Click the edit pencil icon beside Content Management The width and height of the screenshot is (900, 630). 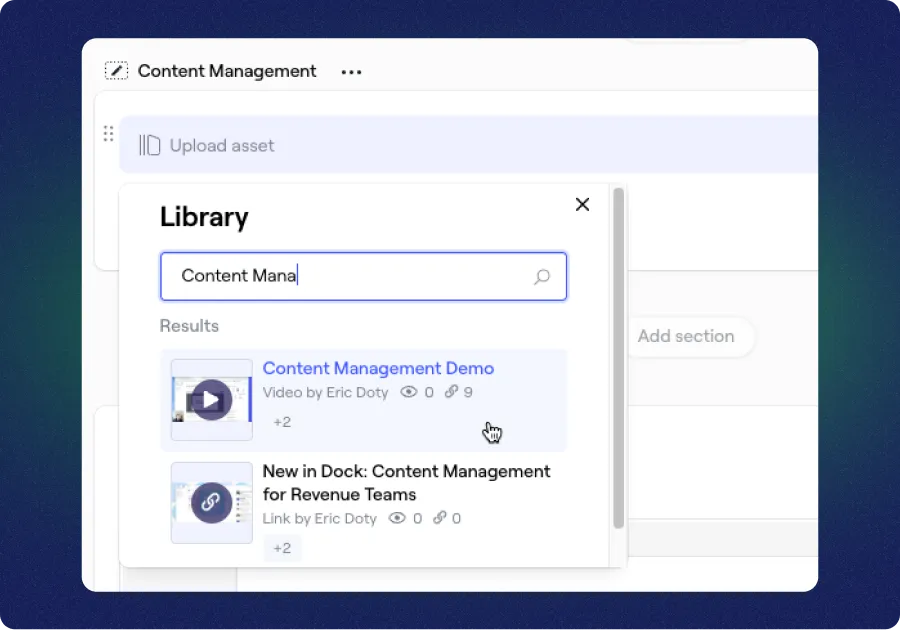116,71
